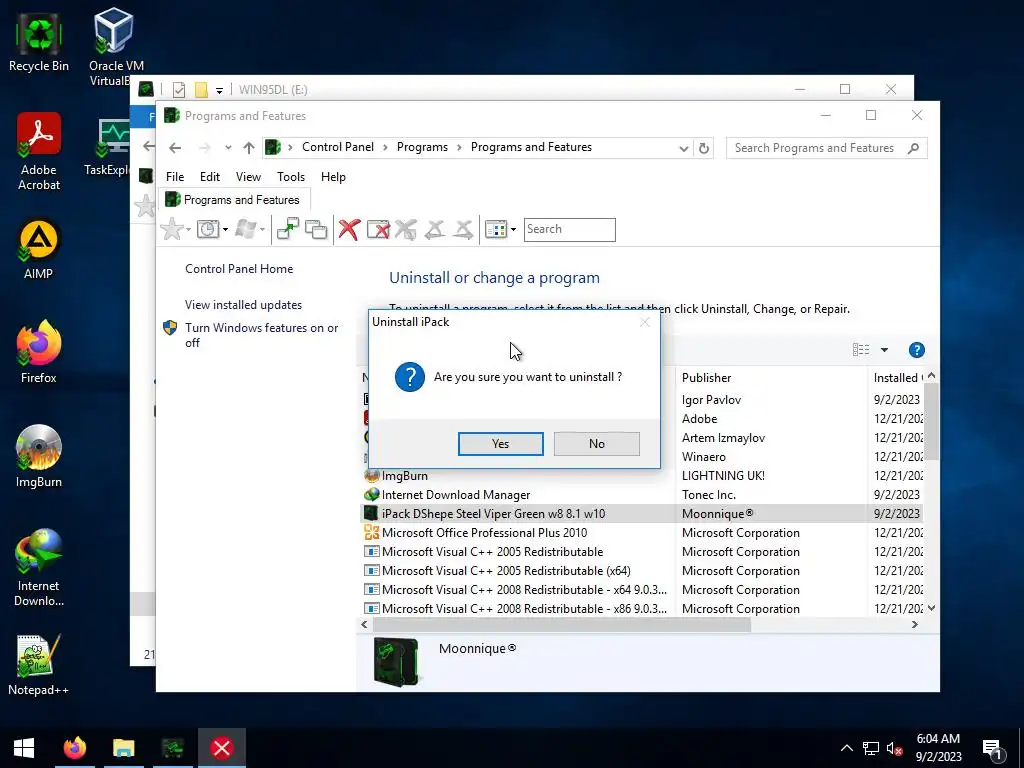Open the File menu
The width and height of the screenshot is (1024, 768).
tap(175, 177)
